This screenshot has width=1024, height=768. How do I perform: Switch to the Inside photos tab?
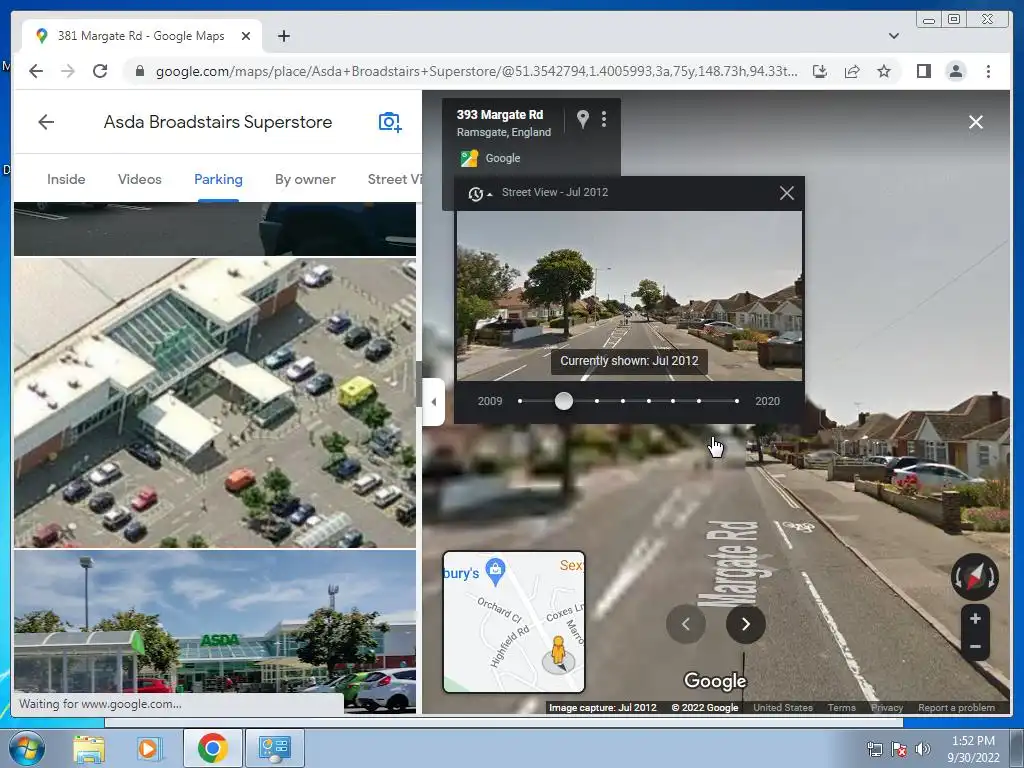click(66, 179)
